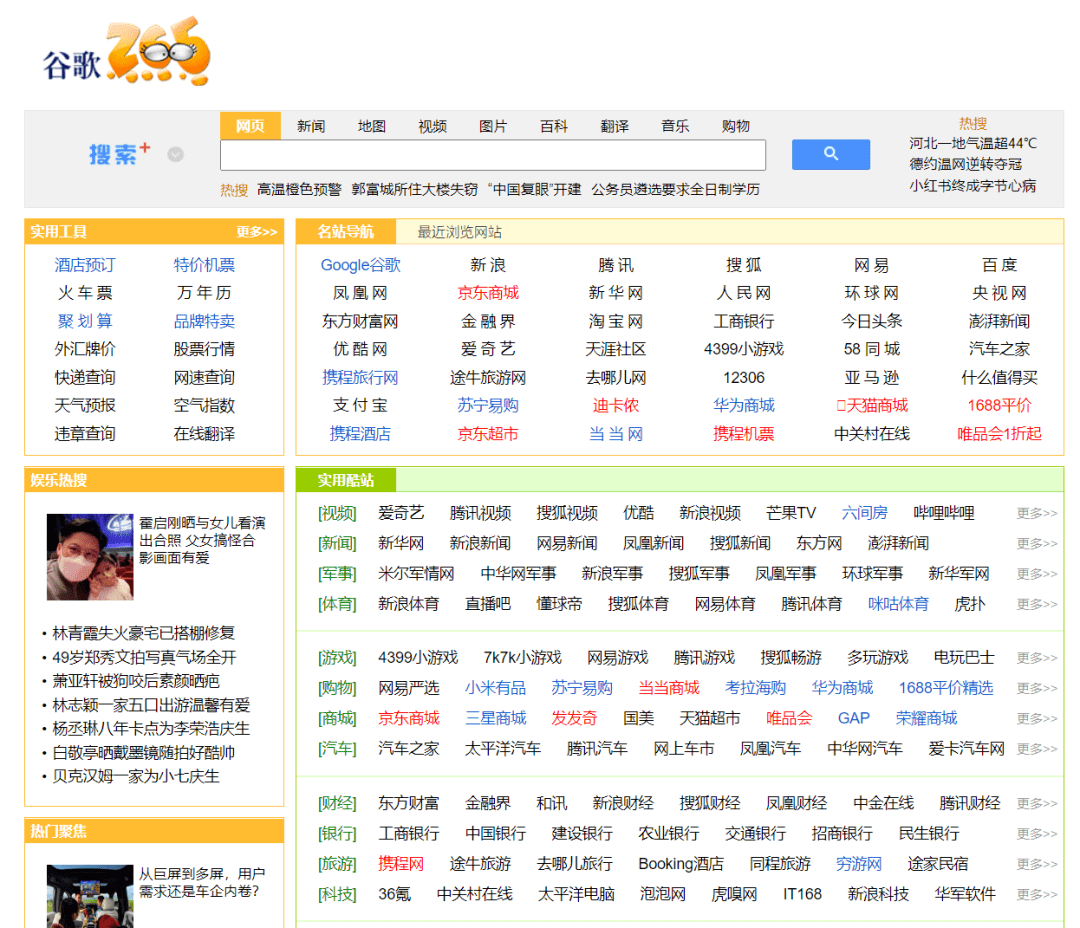Viewport: 1080px width, 928px height.
Task: Open the 霍启刚 entertainment photo thumbnail
Action: tap(89, 557)
